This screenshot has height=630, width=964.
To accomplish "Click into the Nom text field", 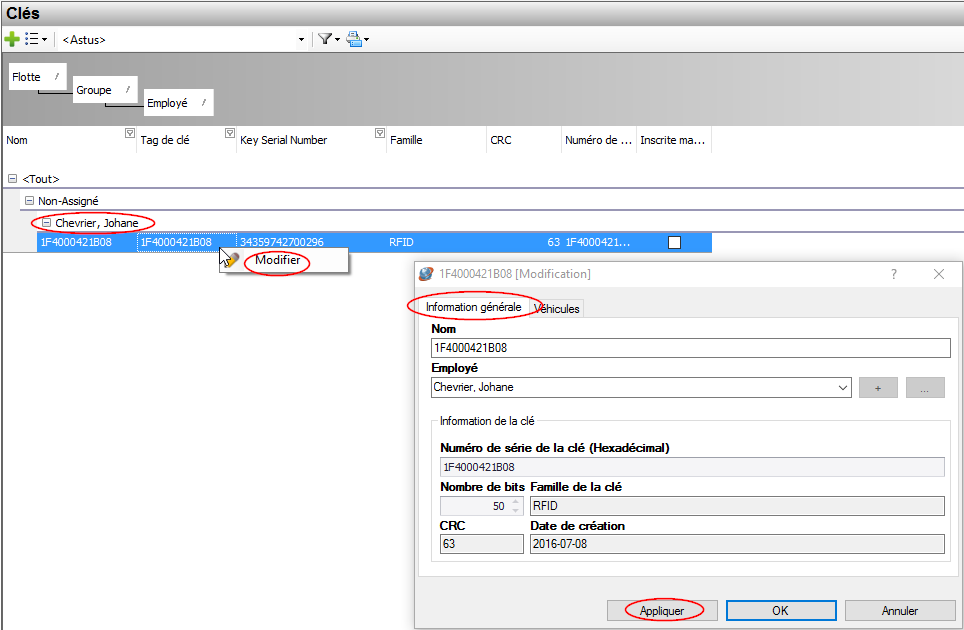I will [x=690, y=348].
